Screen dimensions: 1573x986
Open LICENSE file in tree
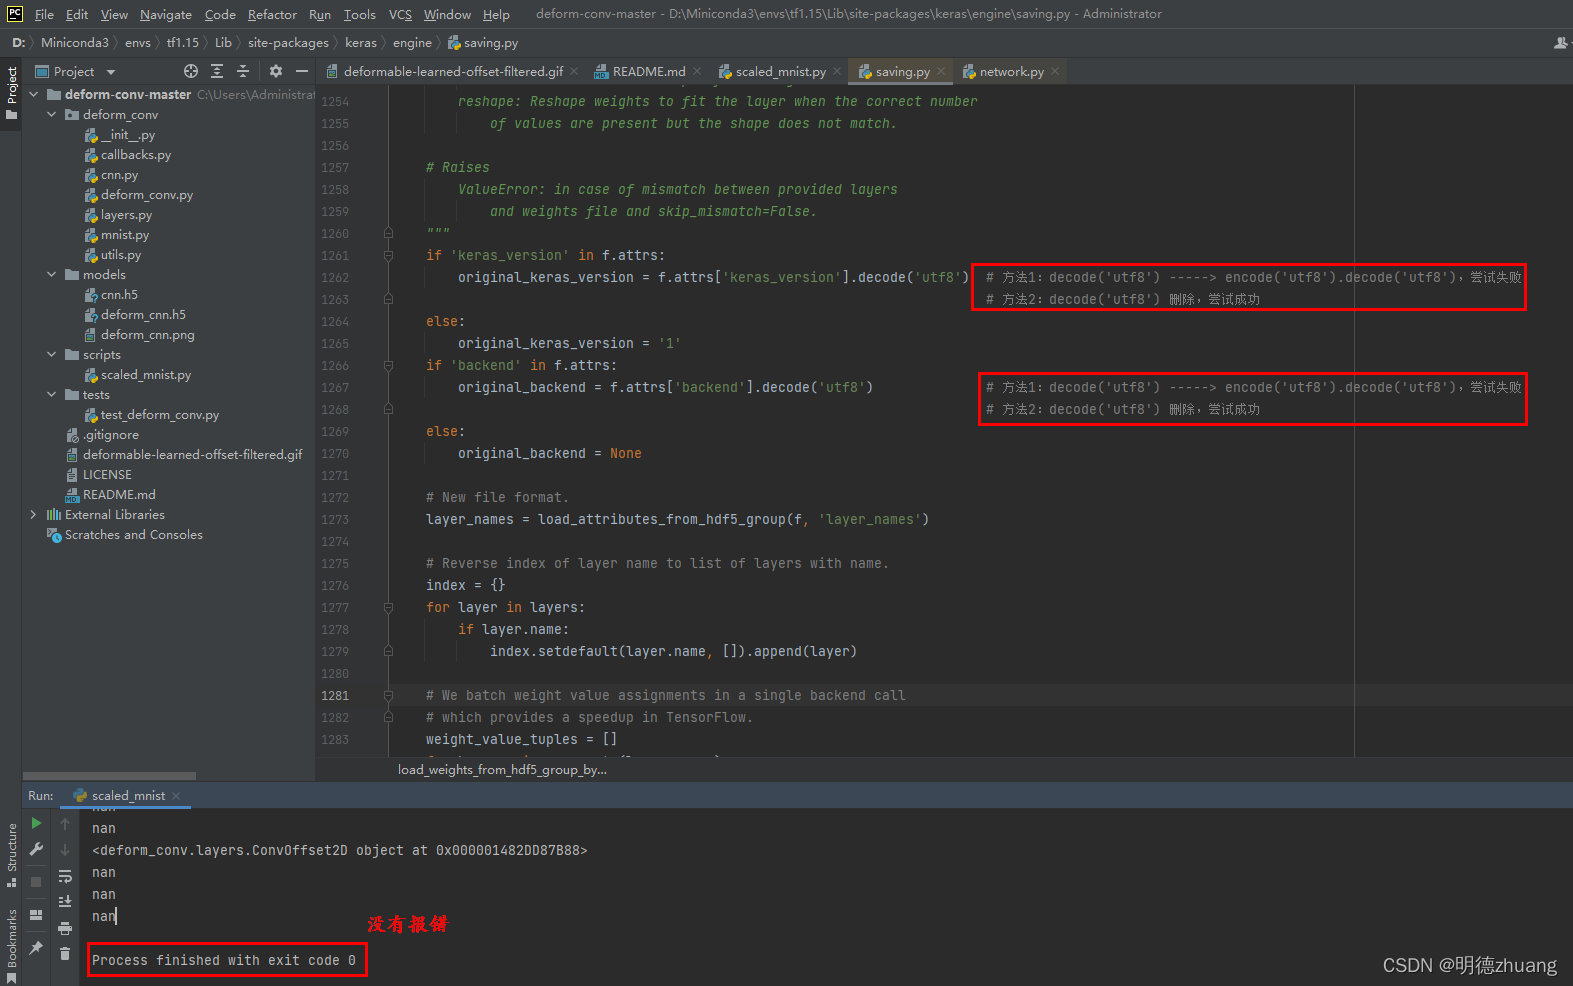coord(107,475)
